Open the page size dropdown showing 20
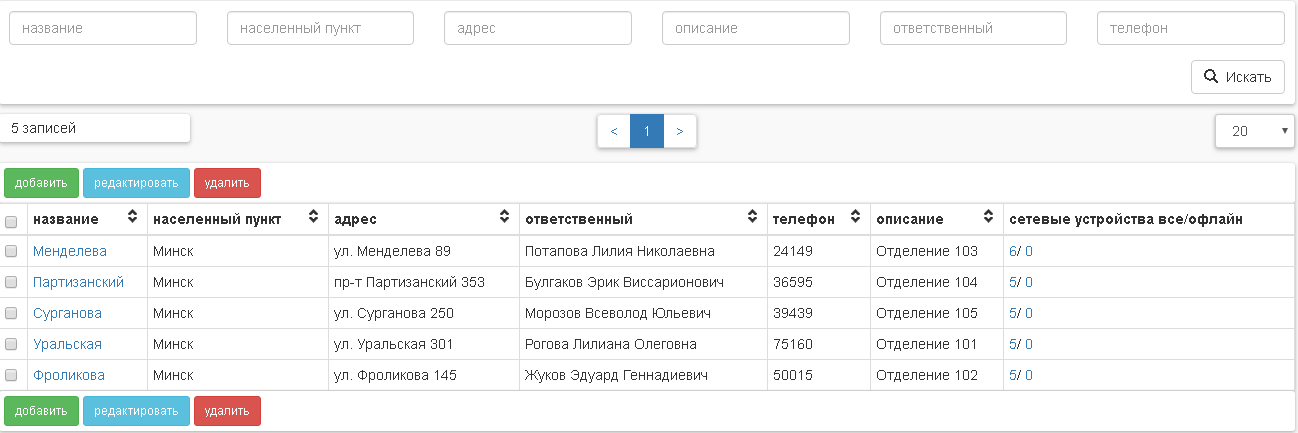The width and height of the screenshot is (1298, 433). click(1254, 131)
